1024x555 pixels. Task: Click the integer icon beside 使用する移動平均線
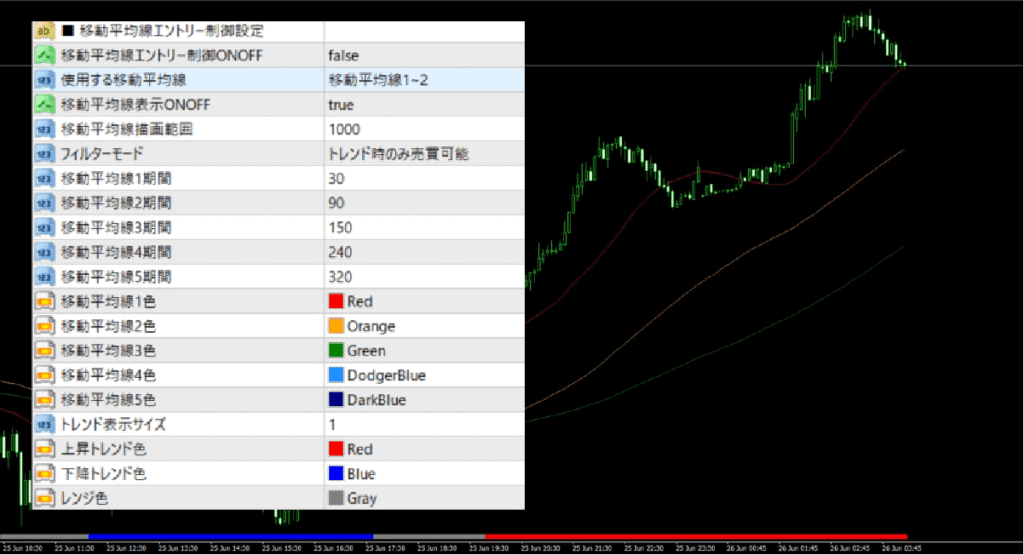[x=44, y=80]
